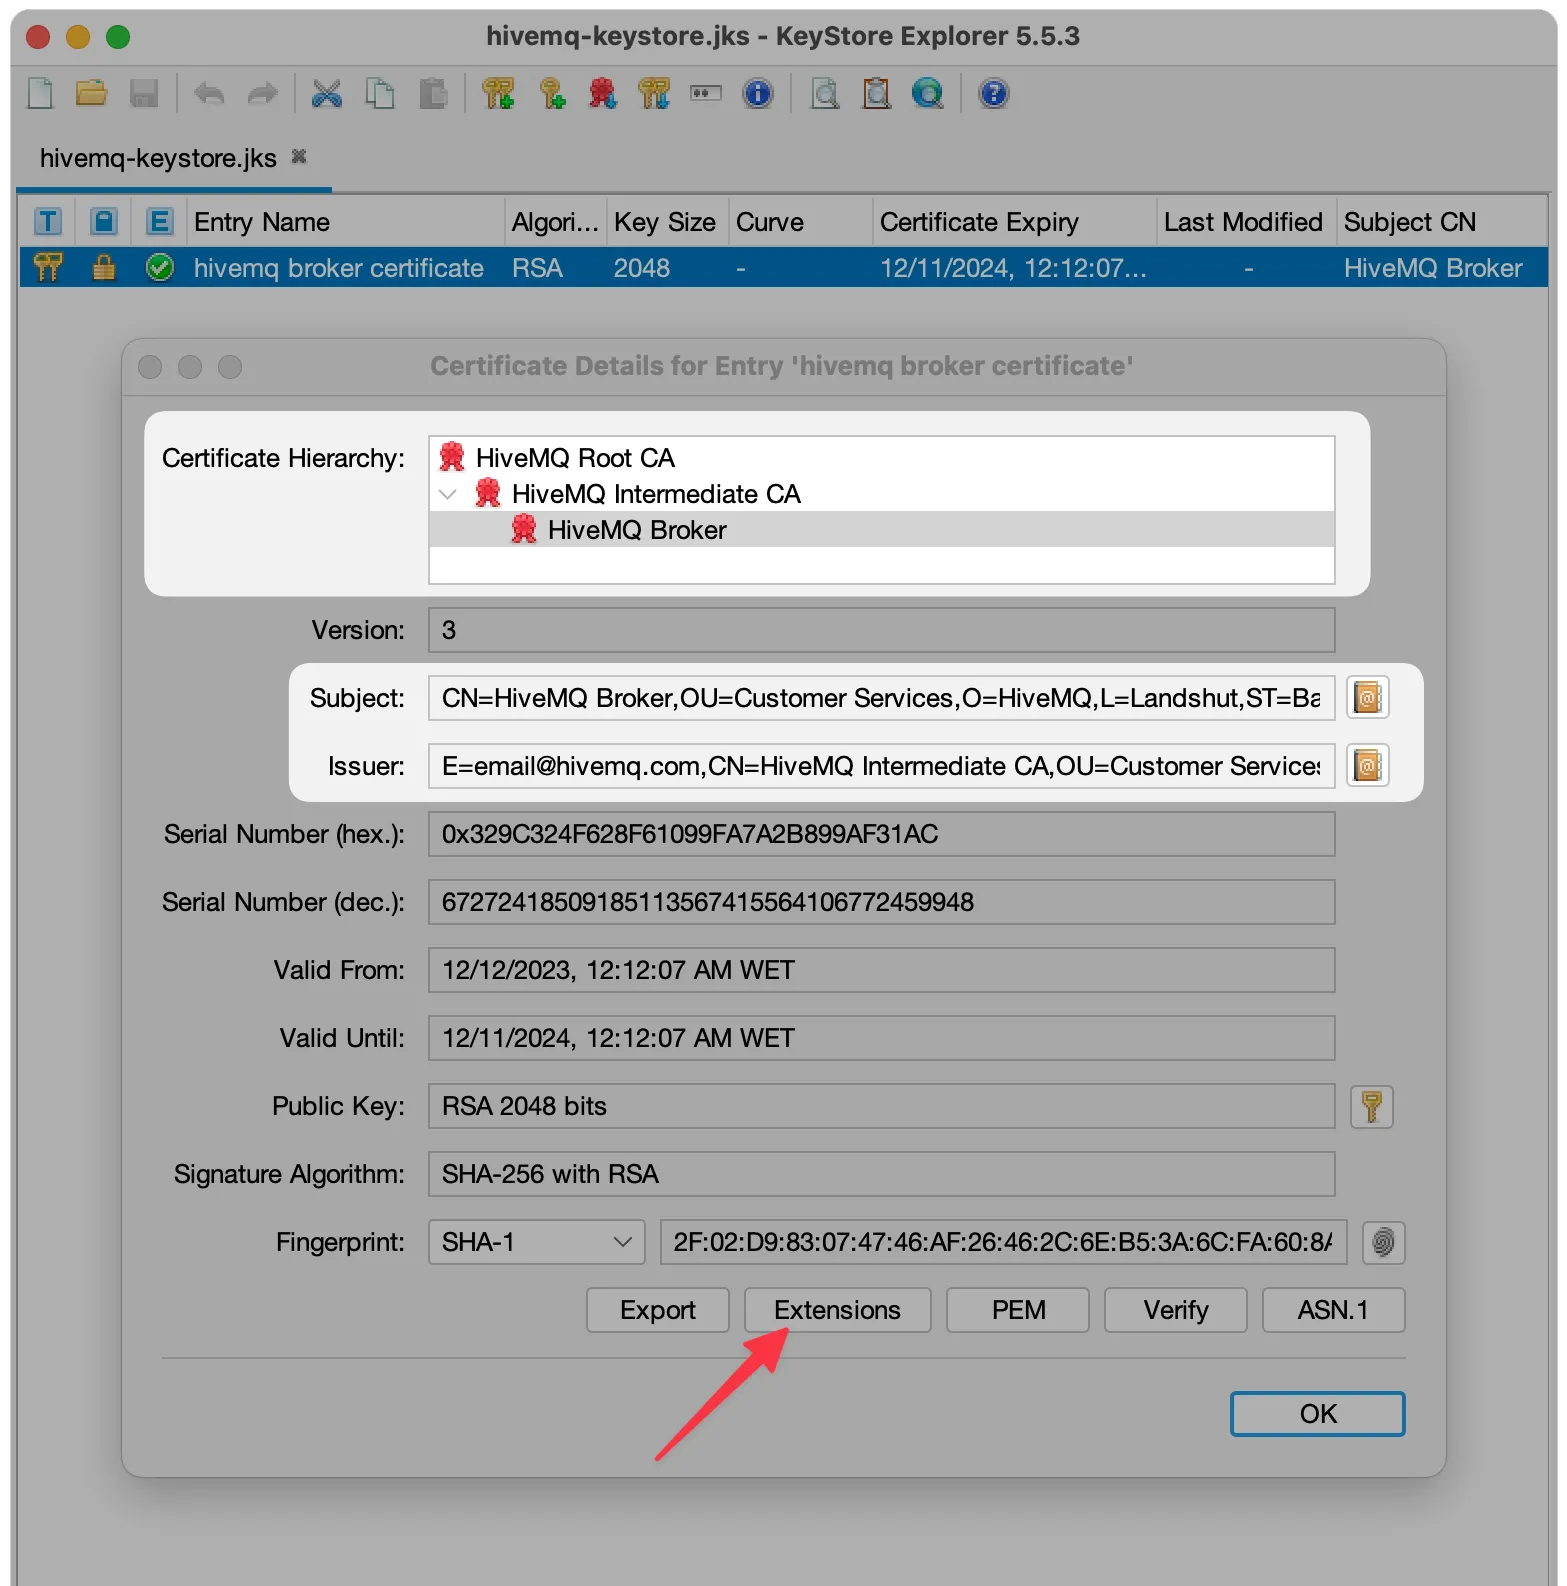Click OK to close Certificate Details
The image size is (1567, 1586).
(1318, 1414)
